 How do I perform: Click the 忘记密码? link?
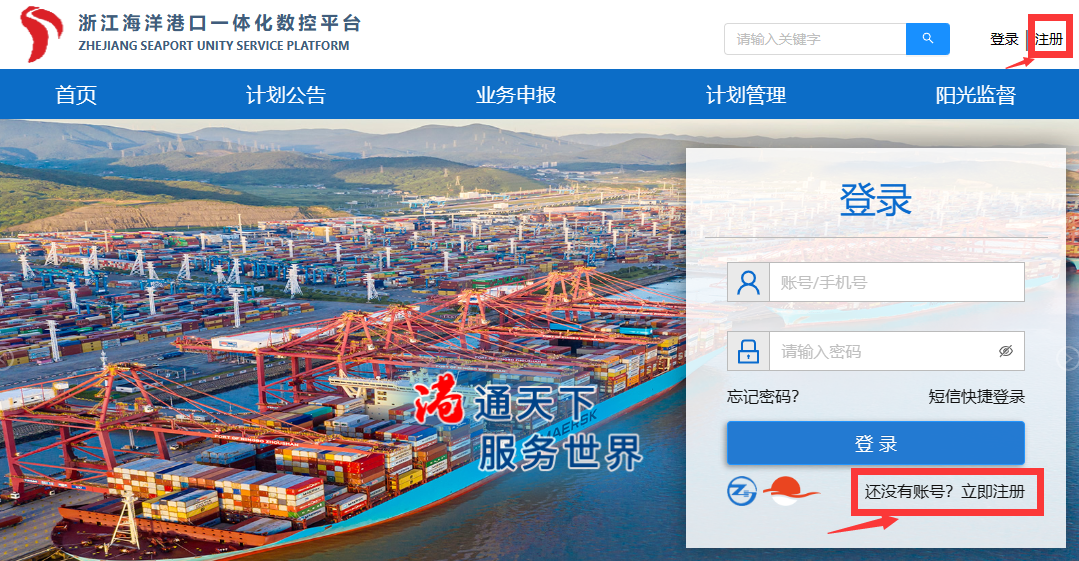point(762,396)
